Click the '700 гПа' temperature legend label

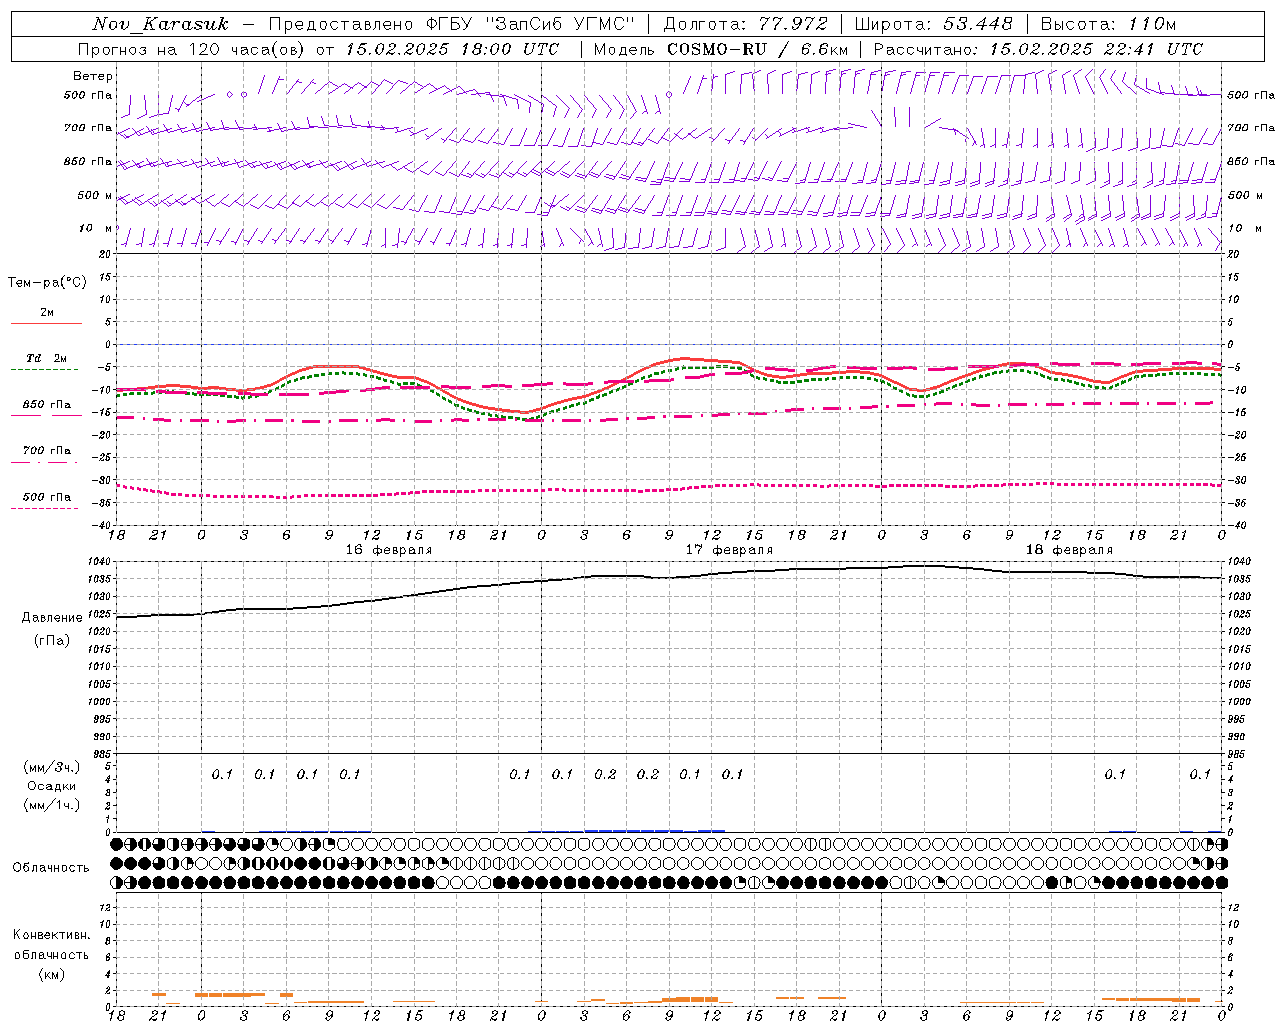click(x=47, y=451)
